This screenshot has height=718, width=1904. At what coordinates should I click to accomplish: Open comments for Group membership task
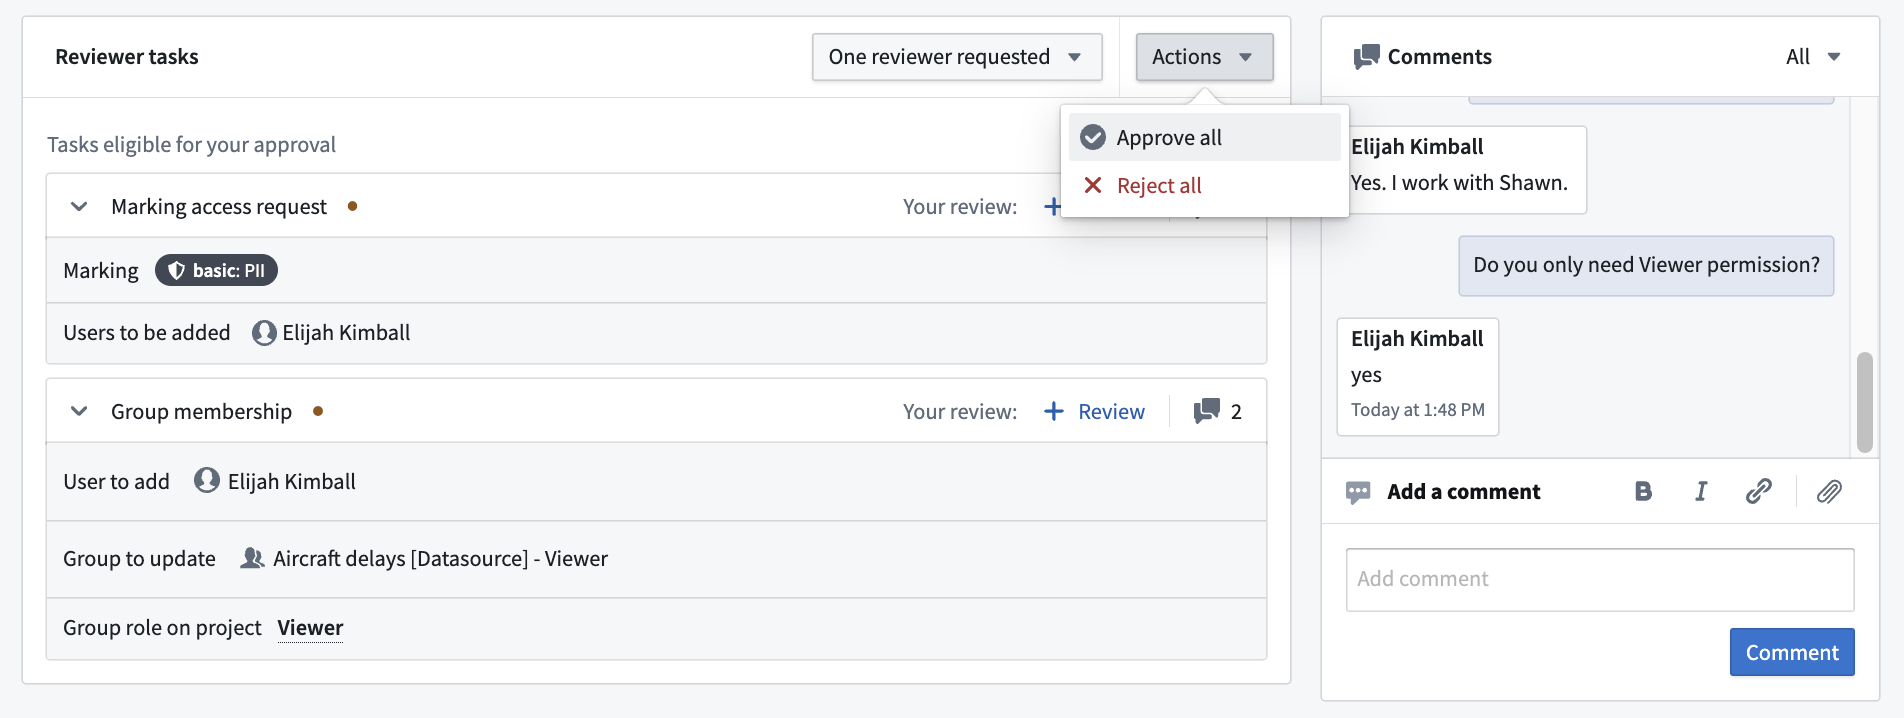(x=1218, y=411)
